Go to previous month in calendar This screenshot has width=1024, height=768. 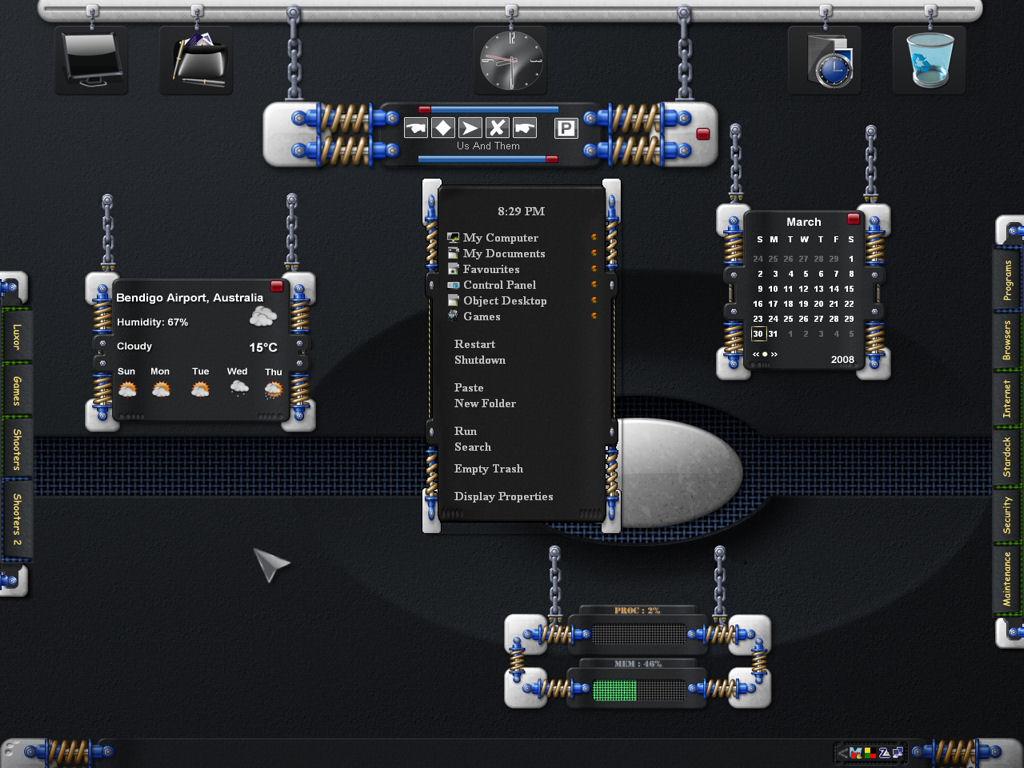tap(756, 354)
